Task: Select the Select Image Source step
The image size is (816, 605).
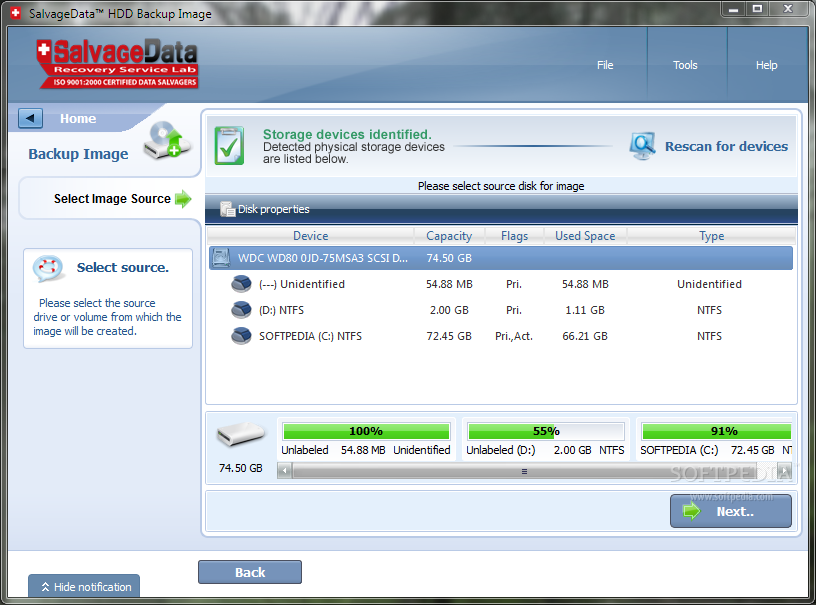Action: pyautogui.click(x=112, y=199)
